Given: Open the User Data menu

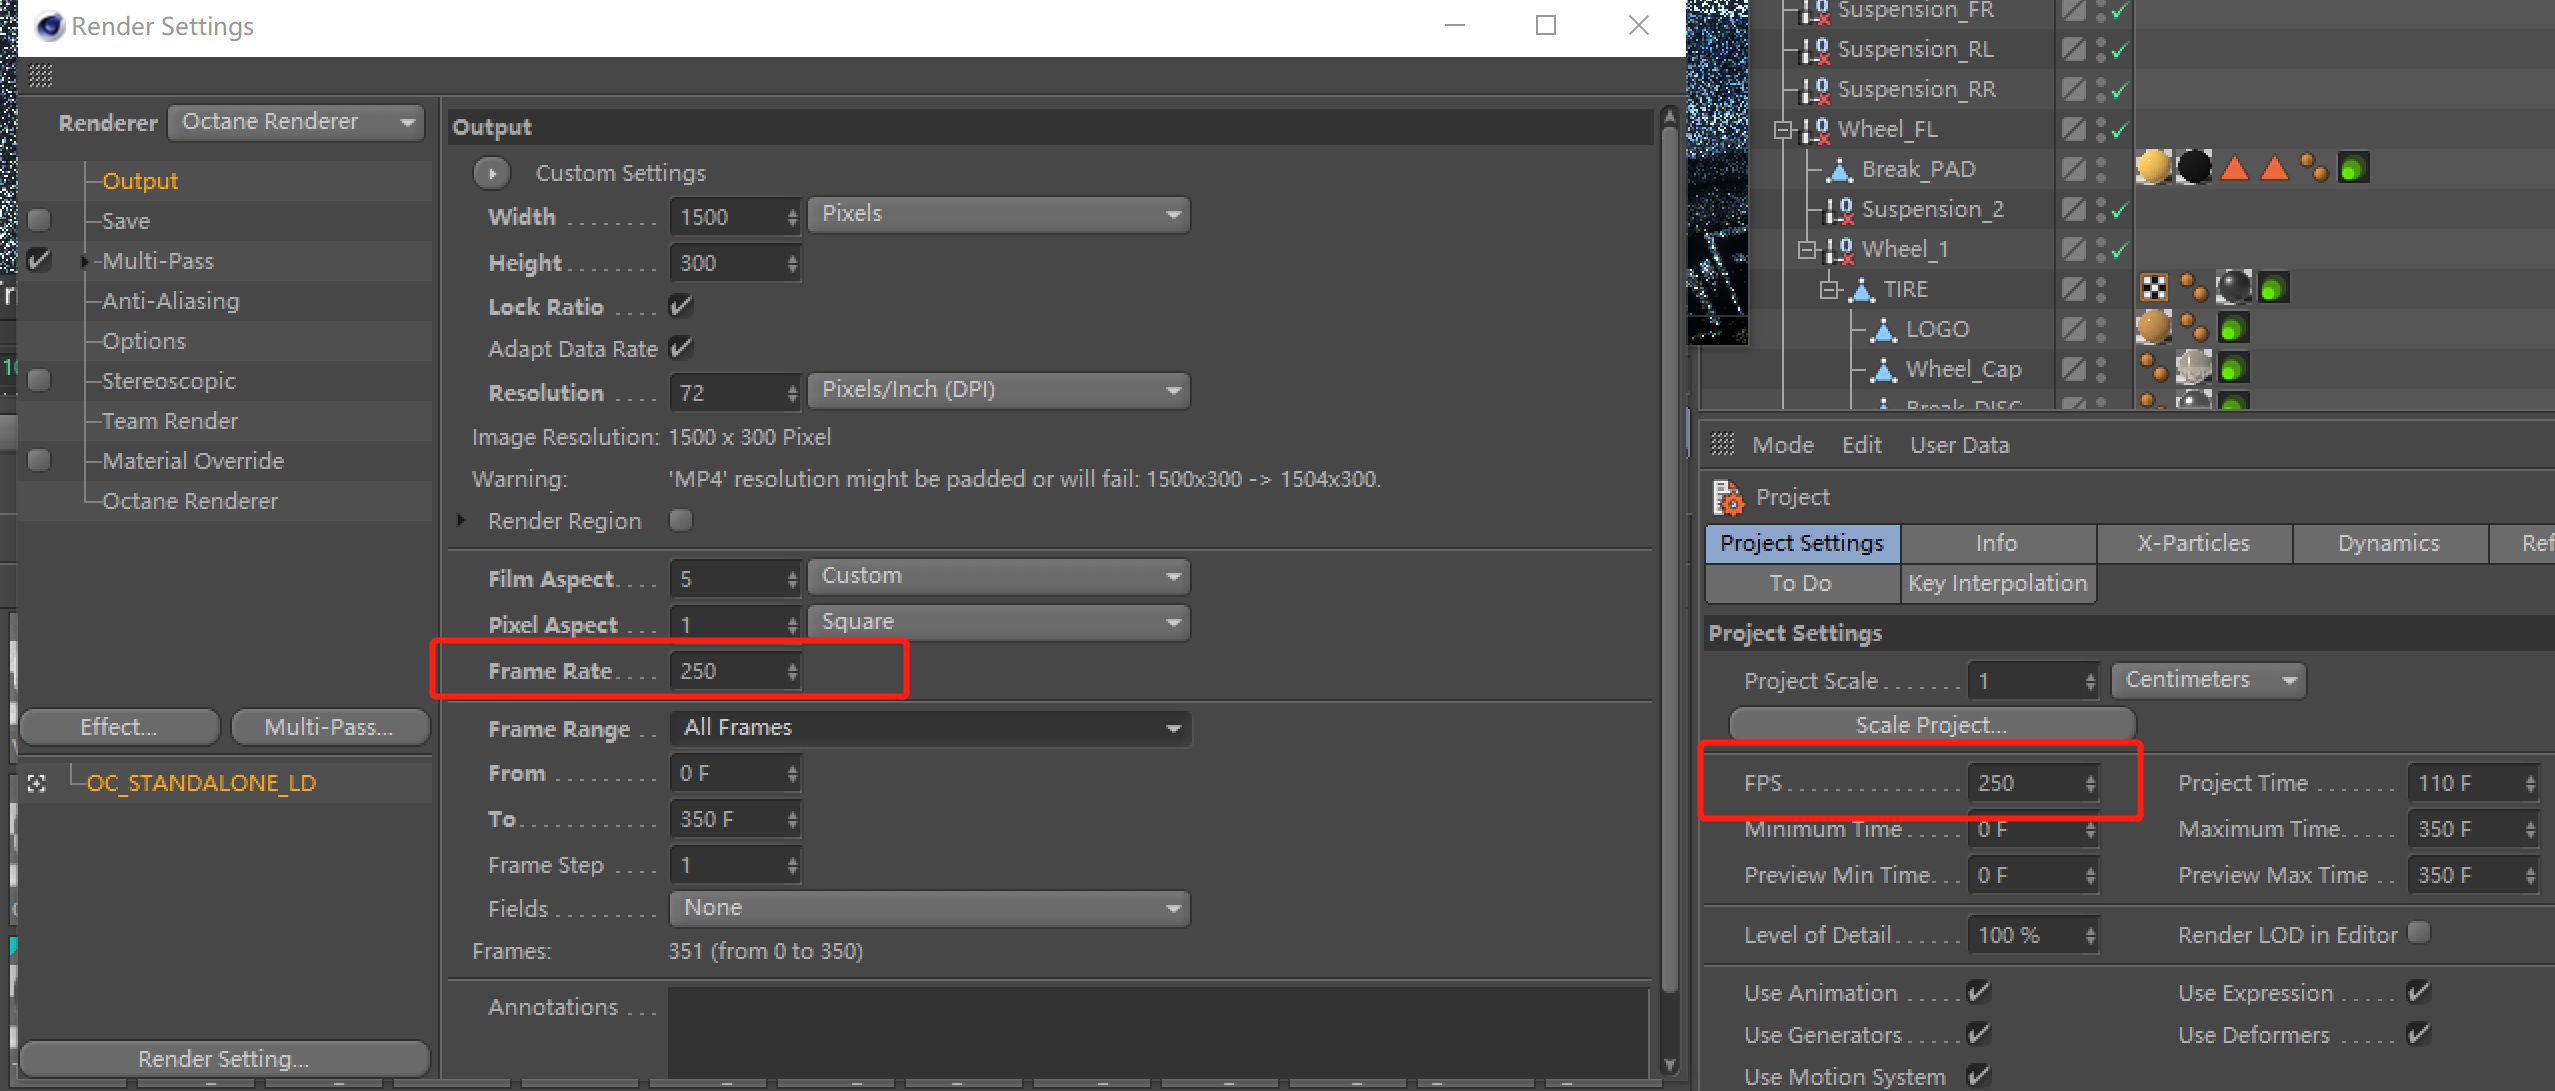Looking at the screenshot, I should click(x=1959, y=445).
